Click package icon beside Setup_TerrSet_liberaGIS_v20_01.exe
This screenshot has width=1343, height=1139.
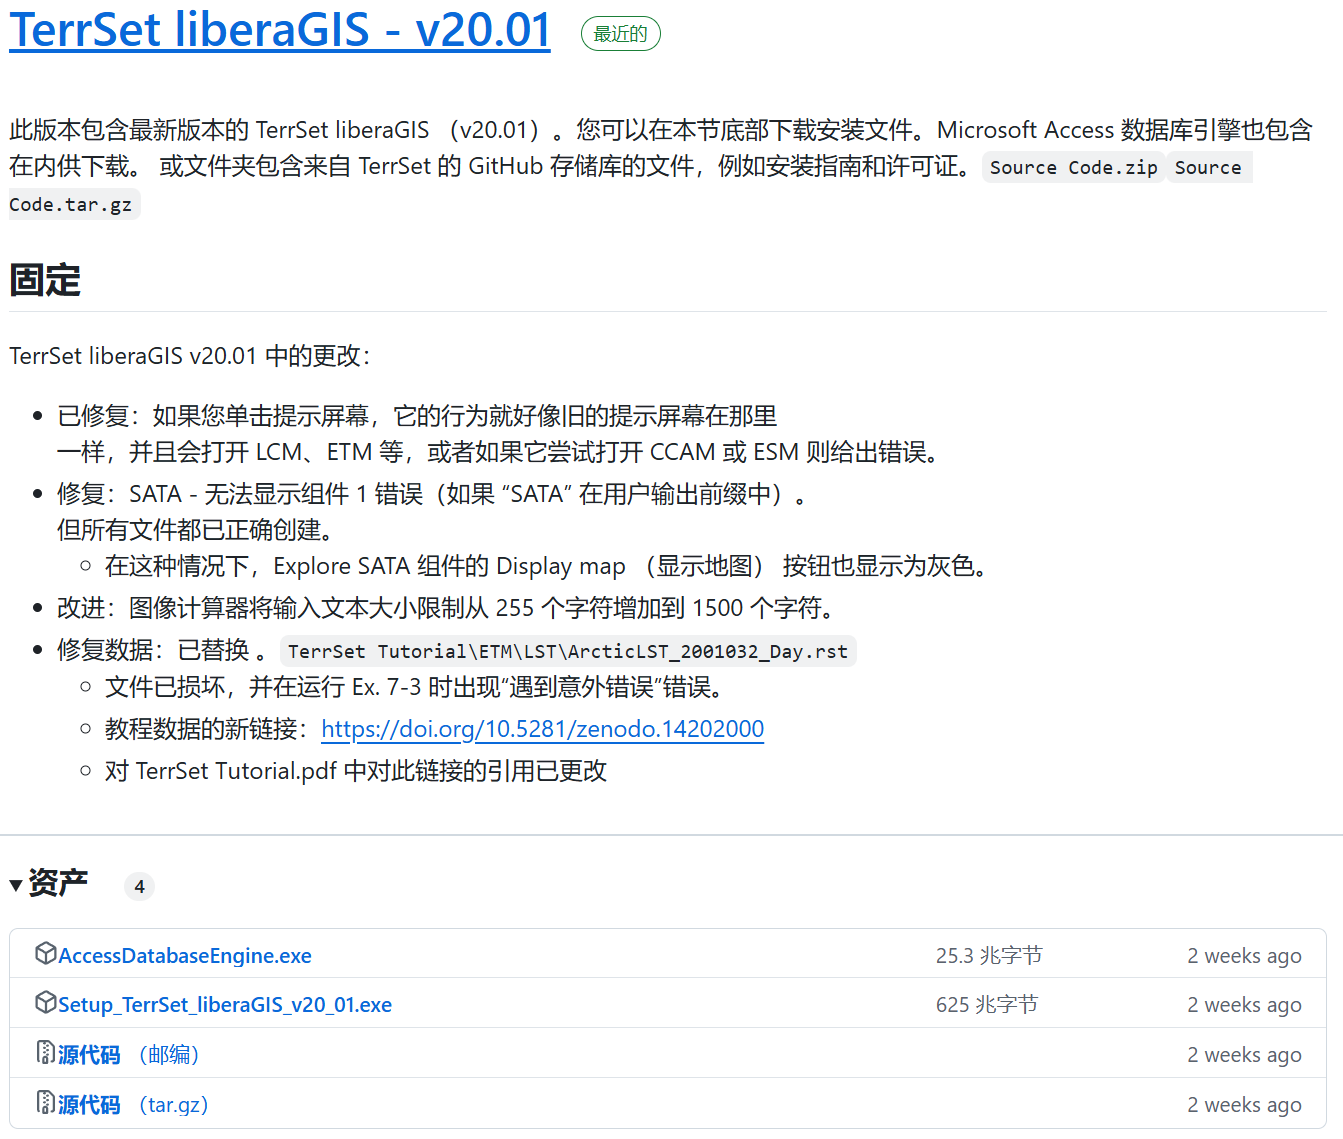[x=45, y=1002]
